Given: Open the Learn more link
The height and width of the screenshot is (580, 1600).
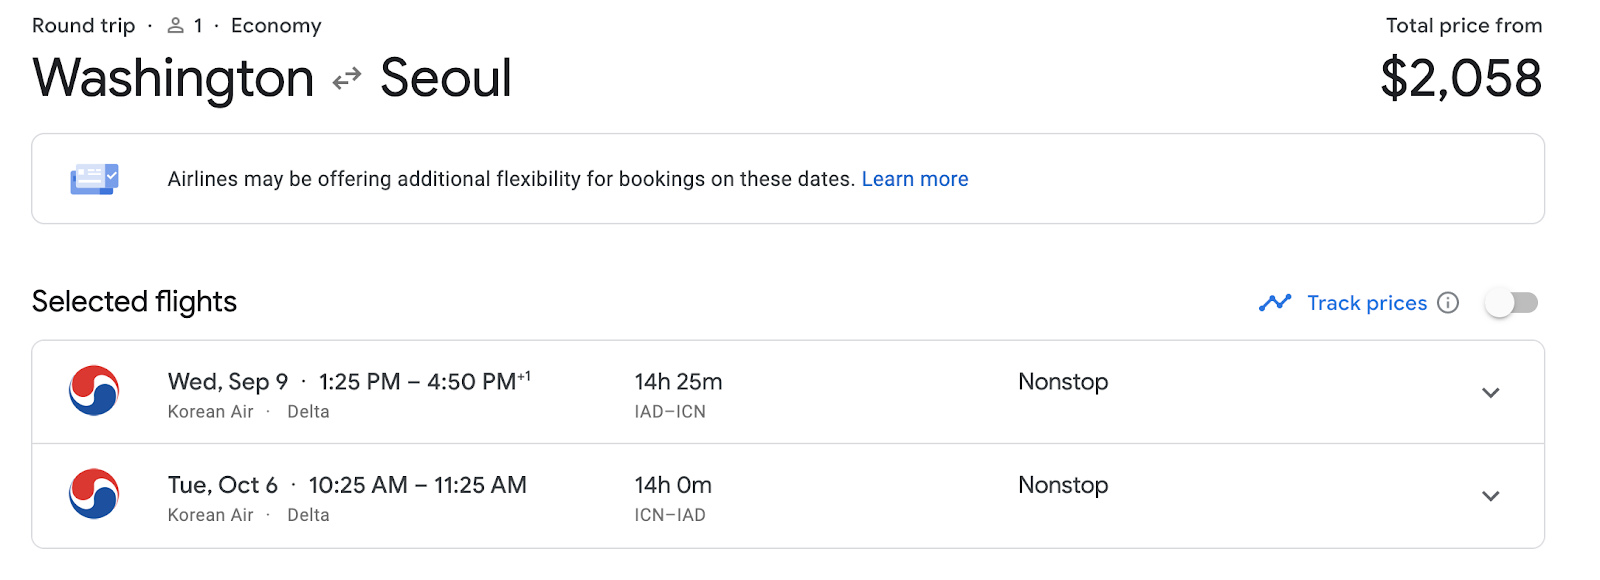Looking at the screenshot, I should (x=915, y=179).
